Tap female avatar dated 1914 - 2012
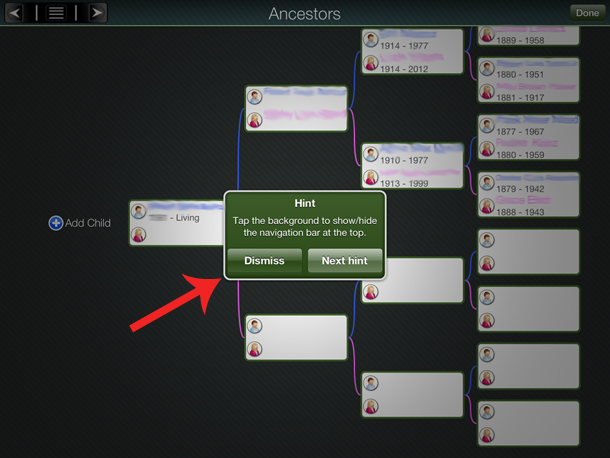This screenshot has height=458, width=610. tap(371, 63)
